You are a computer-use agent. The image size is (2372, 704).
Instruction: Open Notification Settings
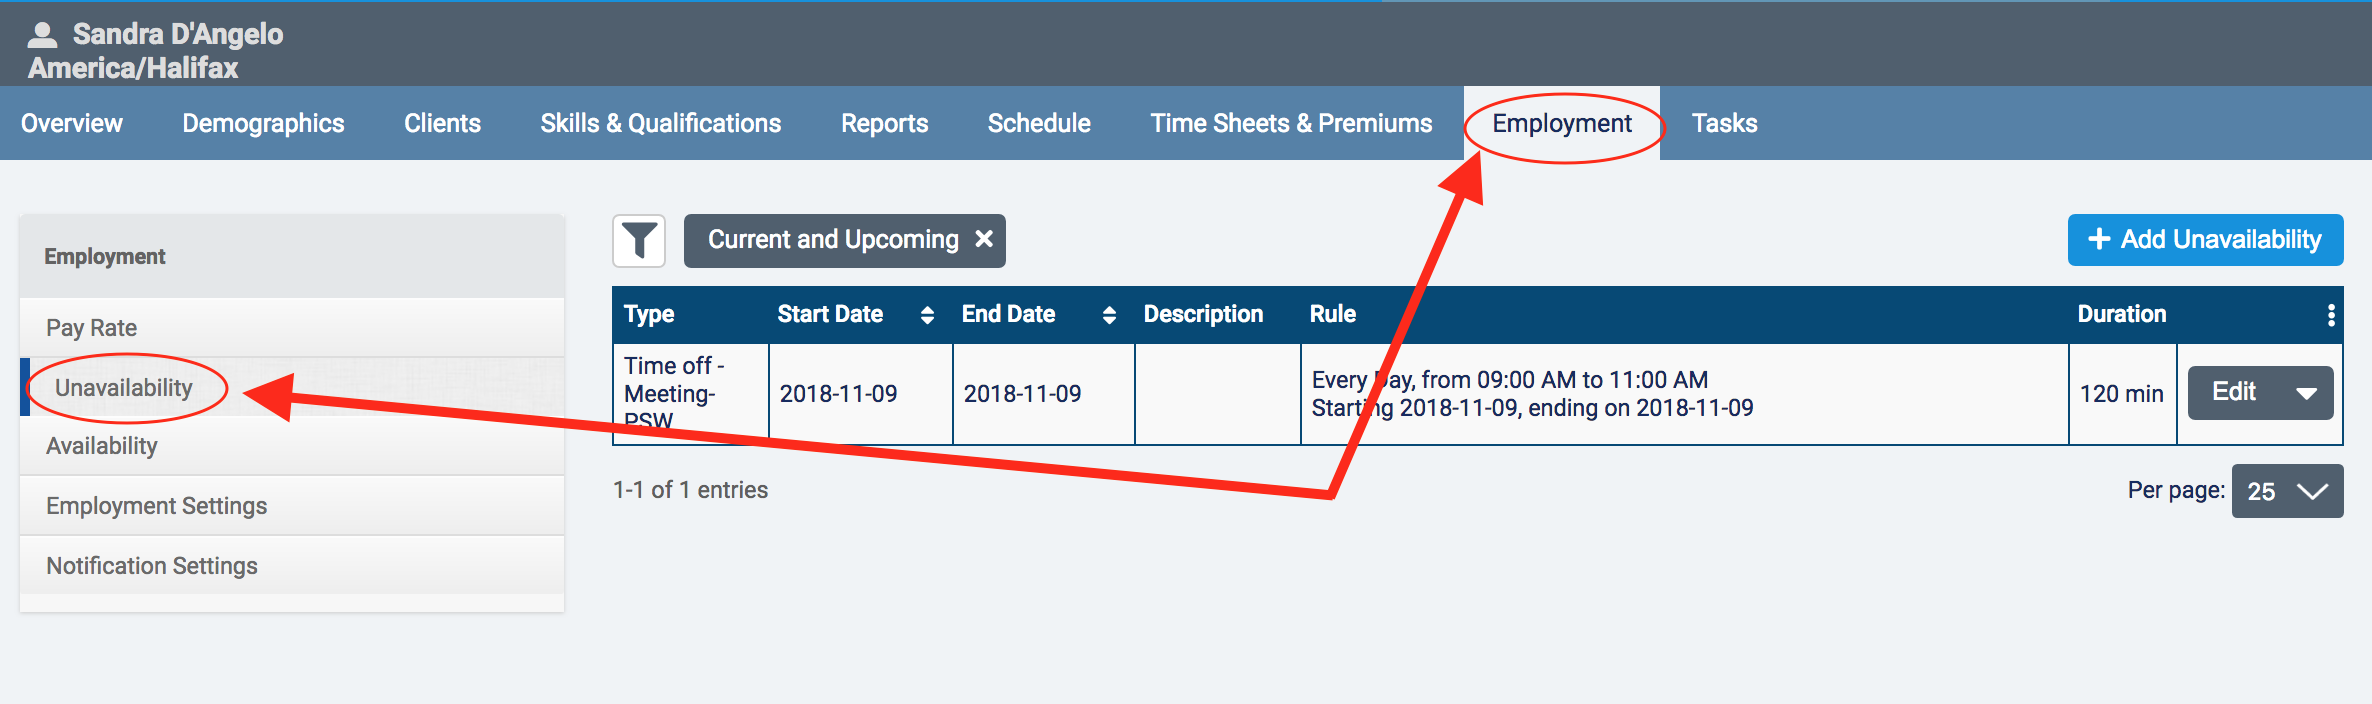point(152,566)
